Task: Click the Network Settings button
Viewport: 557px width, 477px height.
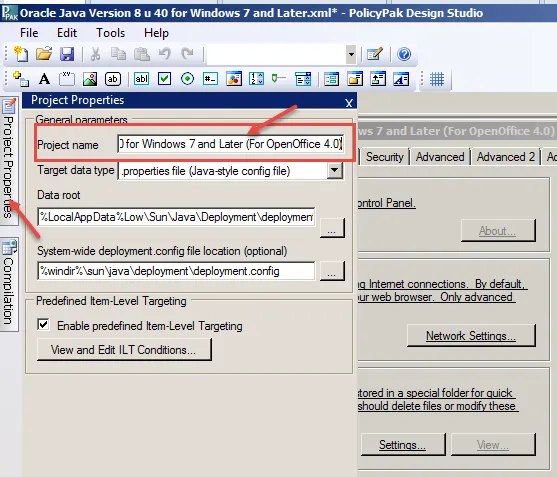Action: pos(471,335)
